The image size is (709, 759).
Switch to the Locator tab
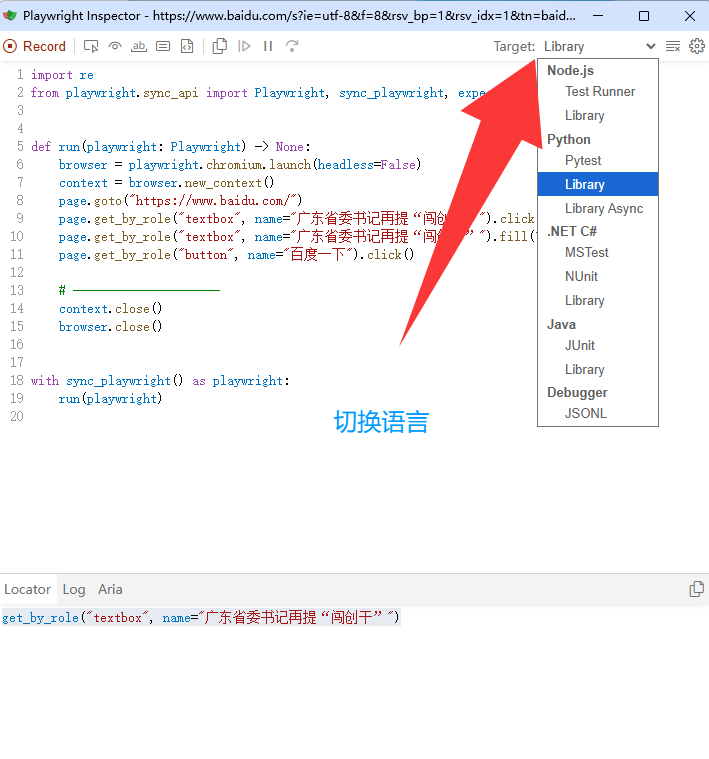click(28, 589)
